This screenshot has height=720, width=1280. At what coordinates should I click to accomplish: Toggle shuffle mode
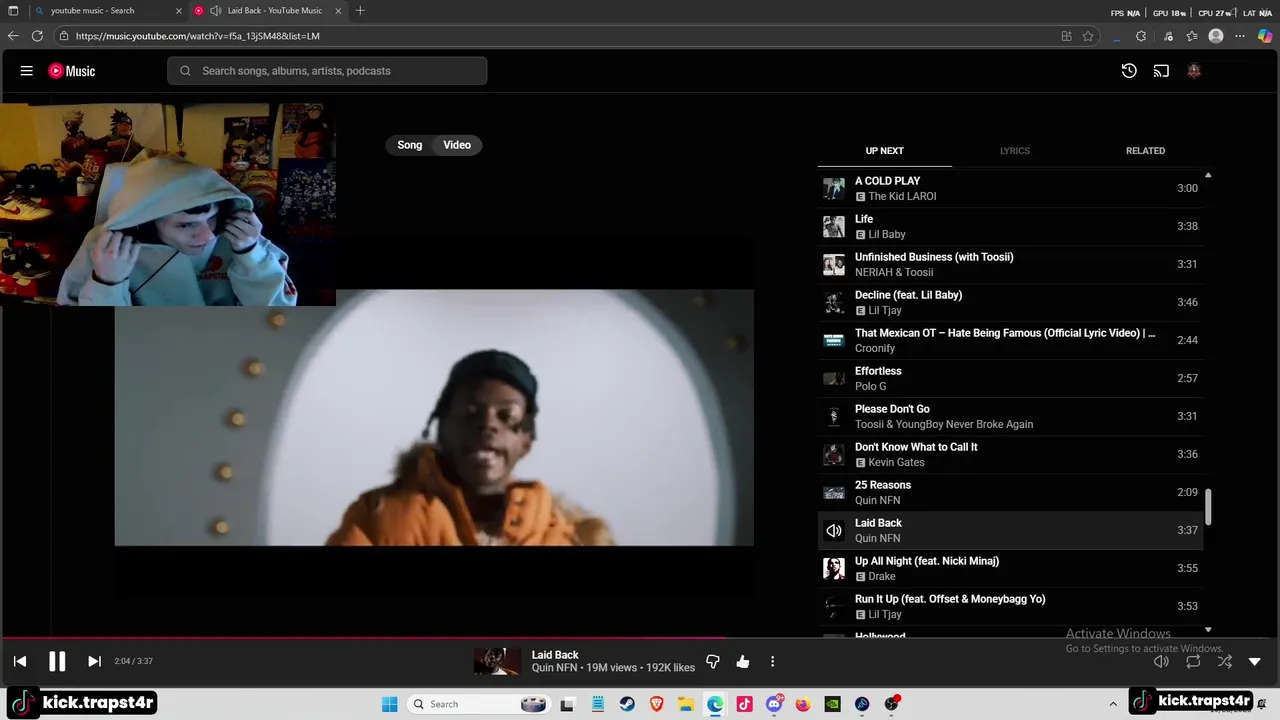tap(1225, 661)
